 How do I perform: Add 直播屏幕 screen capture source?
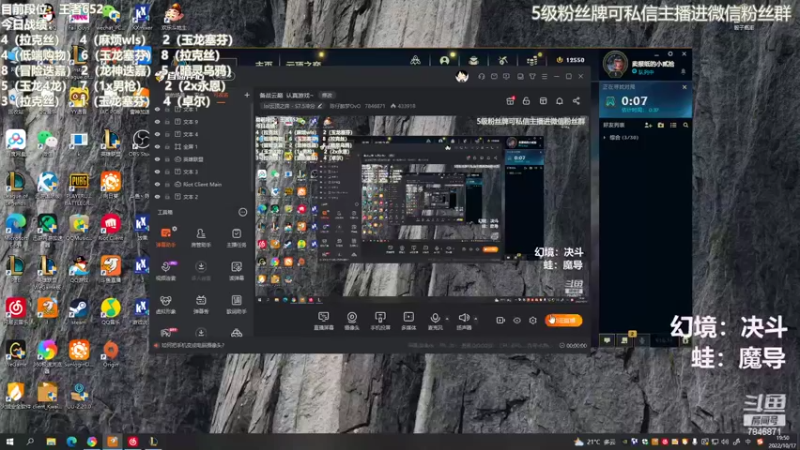point(323,321)
